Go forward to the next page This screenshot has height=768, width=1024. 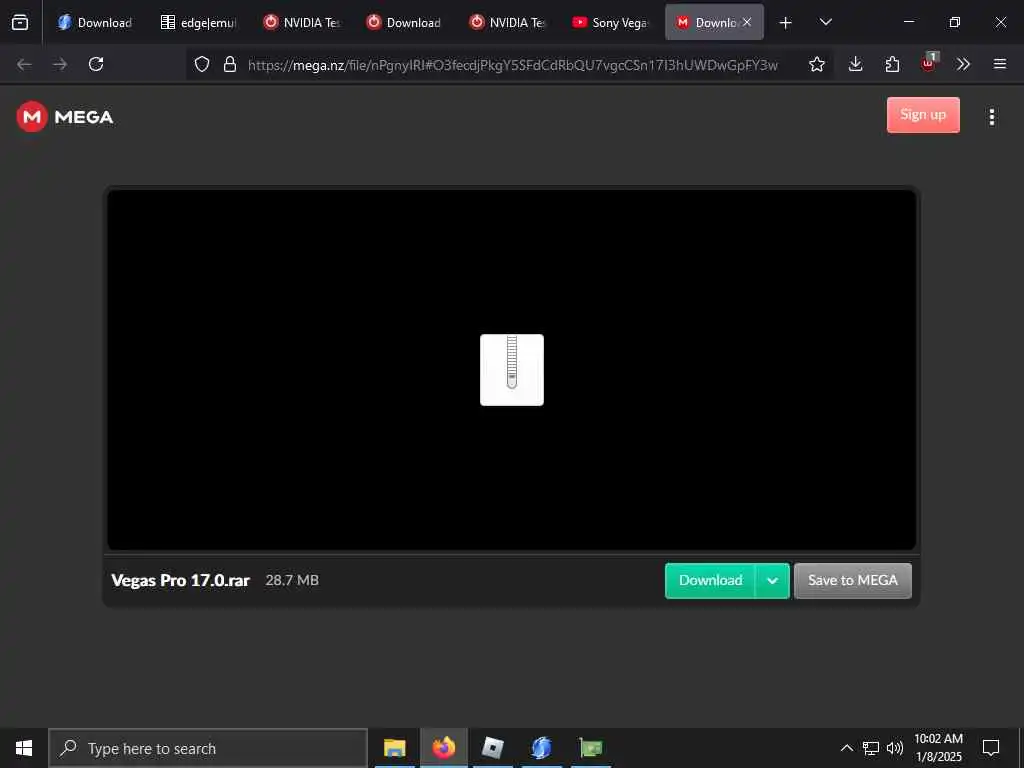pyautogui.click(x=60, y=64)
